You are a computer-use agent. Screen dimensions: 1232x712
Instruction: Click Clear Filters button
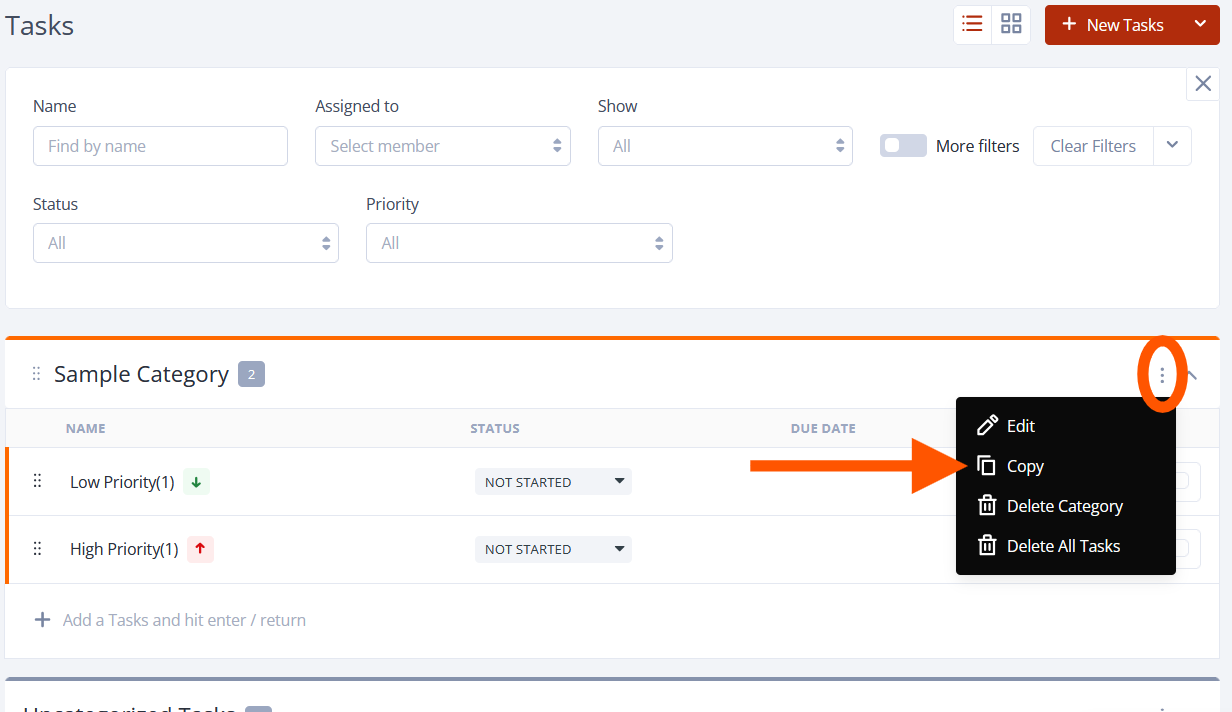tap(1093, 146)
